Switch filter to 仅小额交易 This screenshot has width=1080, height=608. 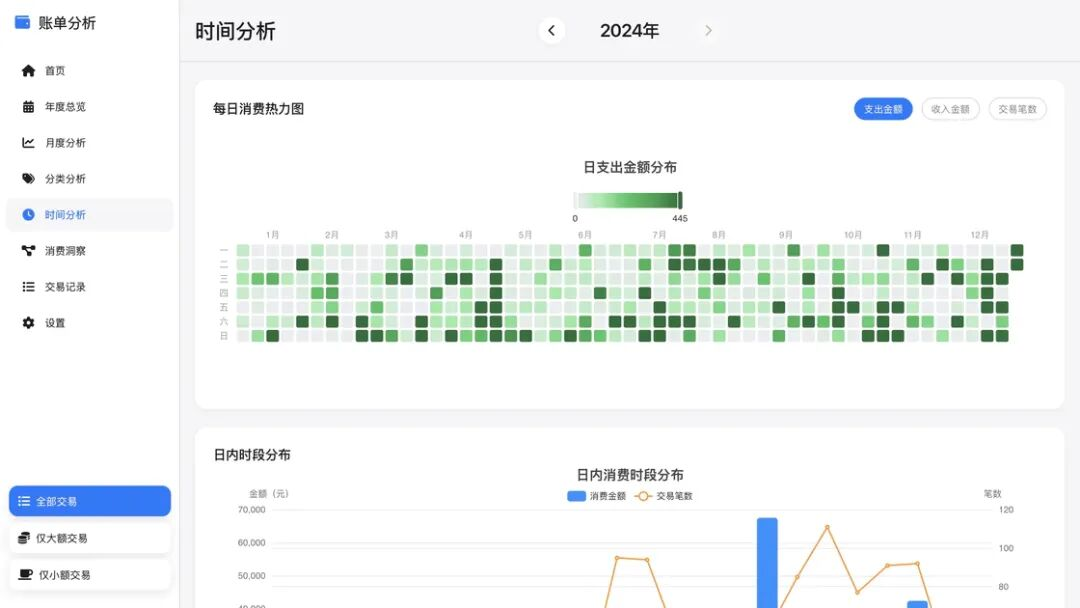click(x=90, y=575)
